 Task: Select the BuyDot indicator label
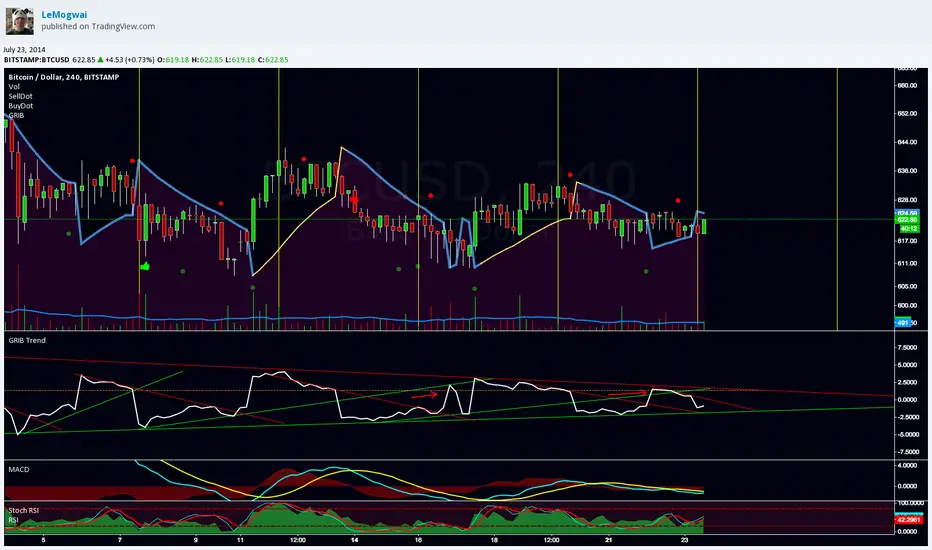coord(20,106)
